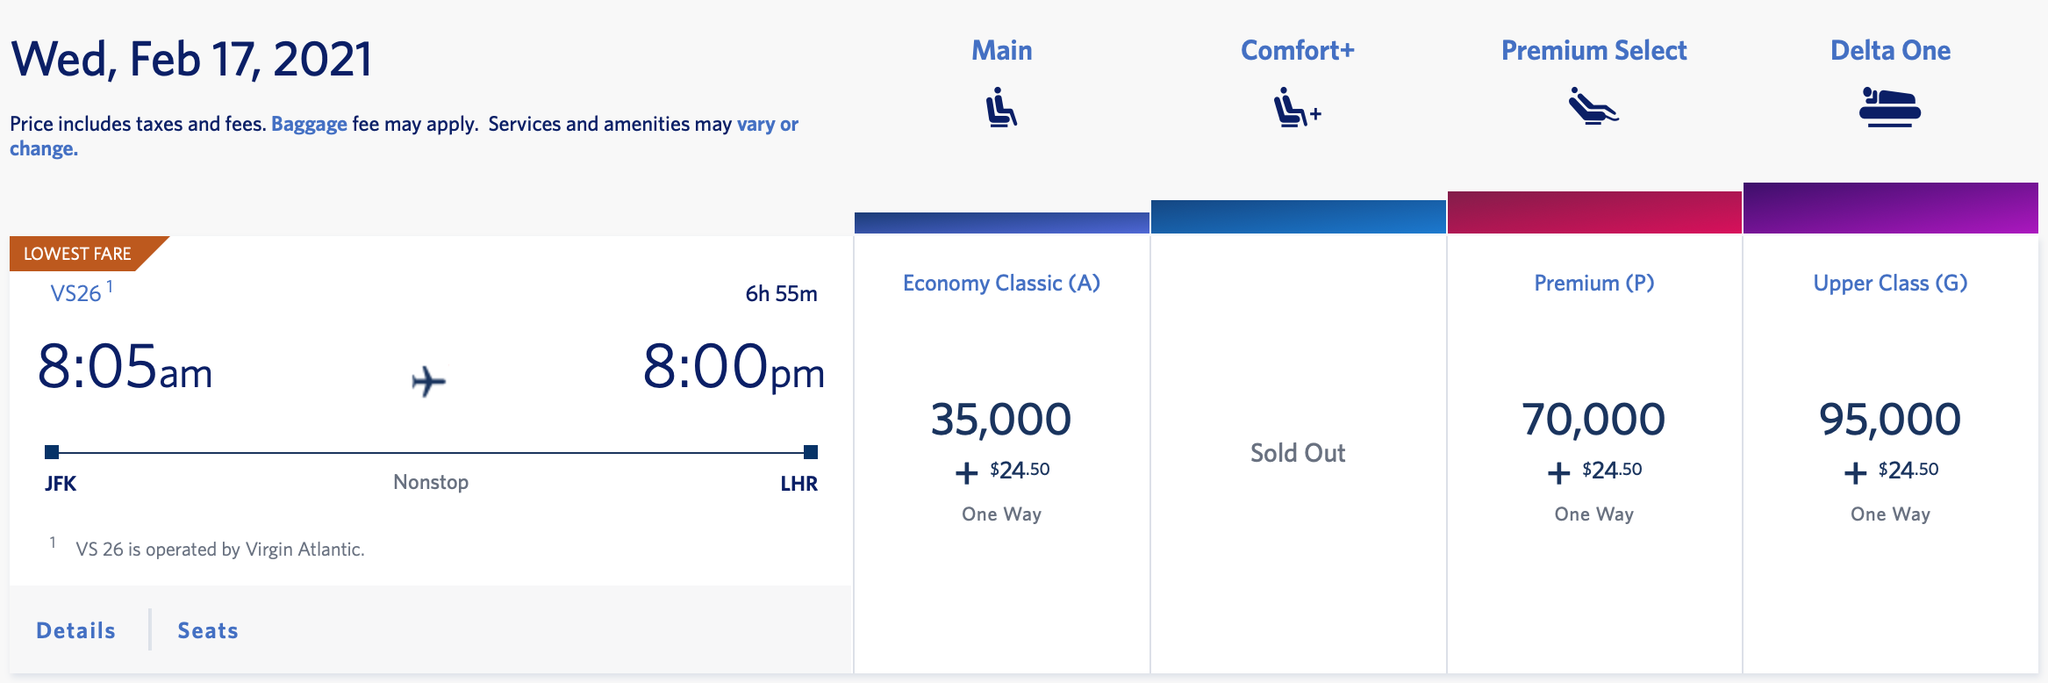The image size is (2048, 683).
Task: Select the 95,000 mile Delta One fare
Action: 1890,420
